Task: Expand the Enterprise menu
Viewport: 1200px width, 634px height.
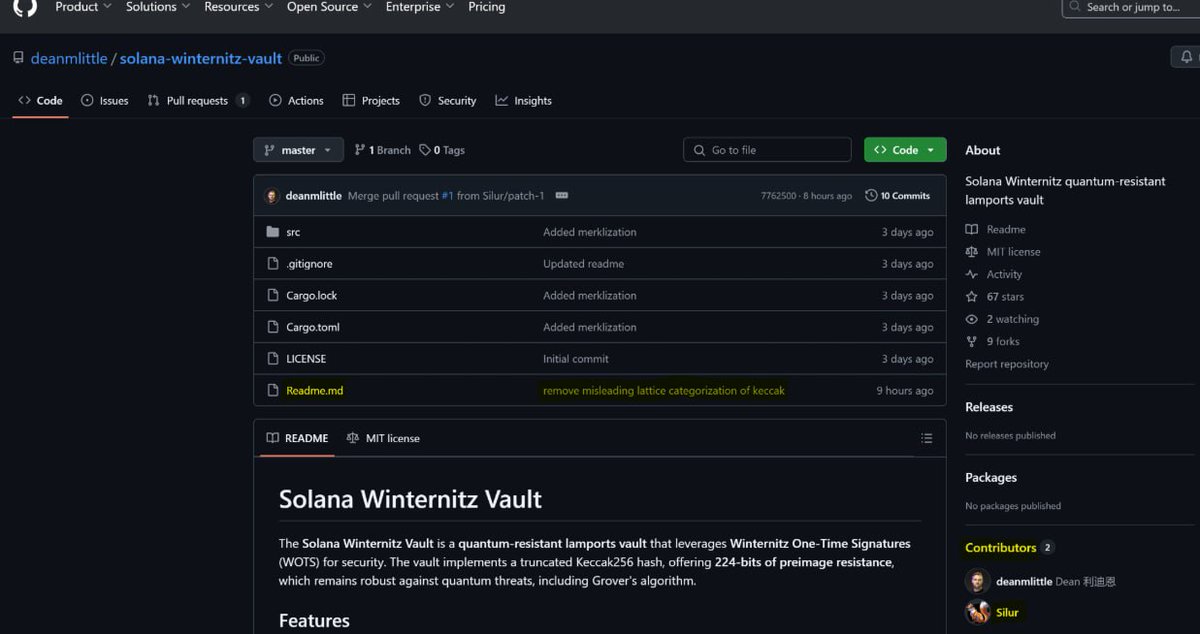Action: click(x=420, y=7)
